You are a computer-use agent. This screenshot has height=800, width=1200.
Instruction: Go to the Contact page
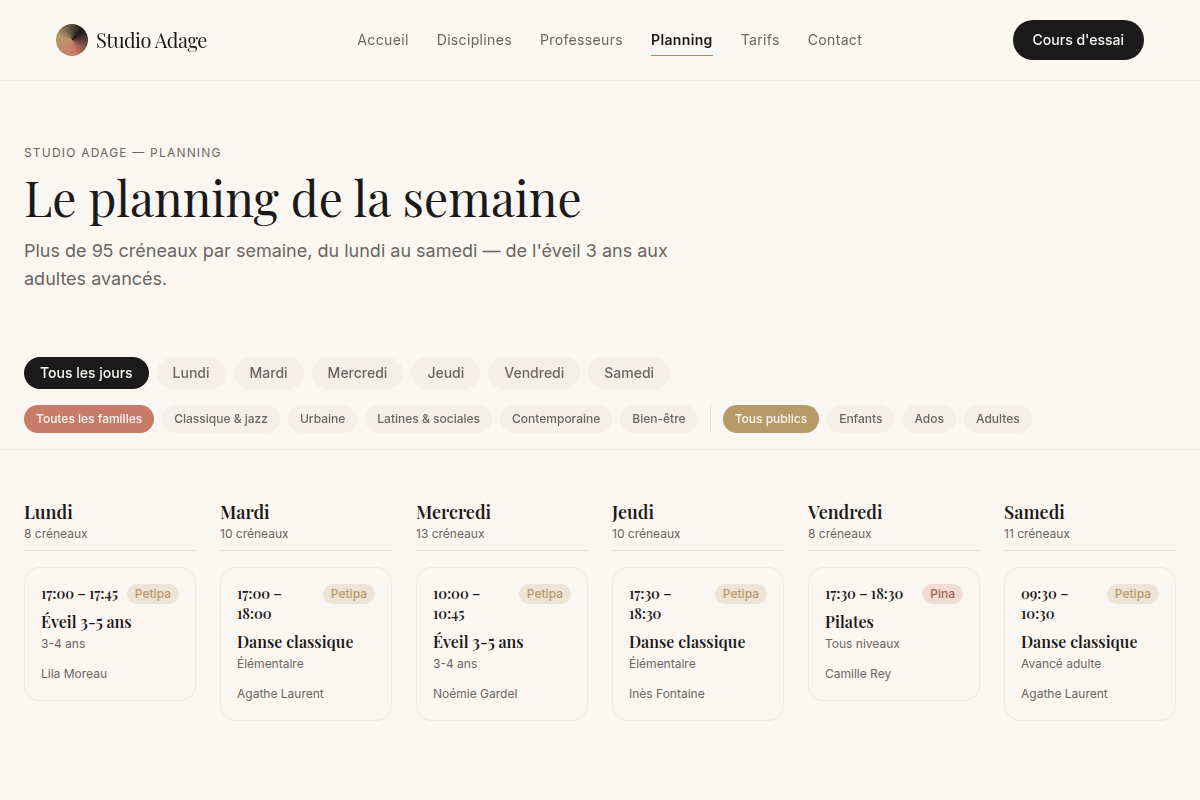835,40
